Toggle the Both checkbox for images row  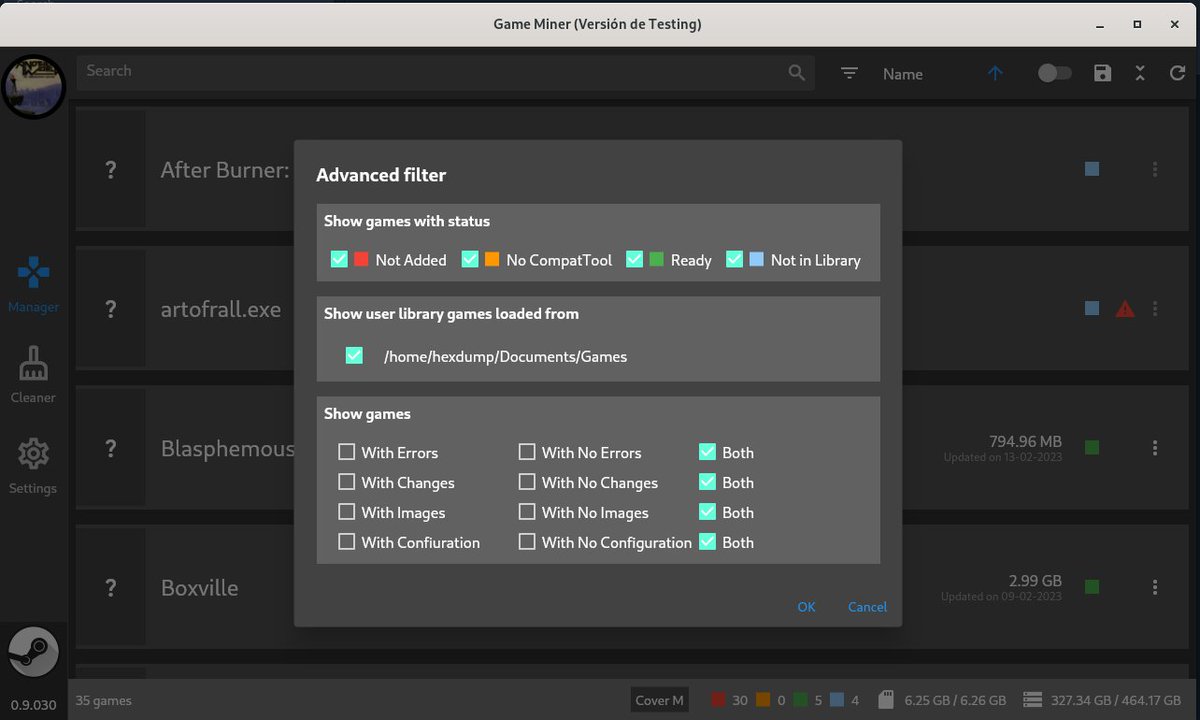(707, 512)
